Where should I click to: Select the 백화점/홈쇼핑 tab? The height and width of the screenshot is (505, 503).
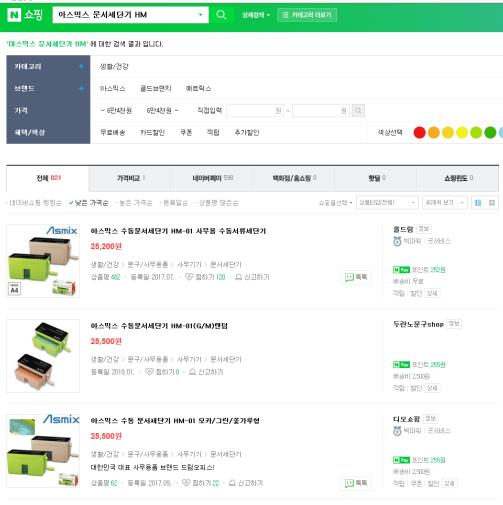[294, 178]
